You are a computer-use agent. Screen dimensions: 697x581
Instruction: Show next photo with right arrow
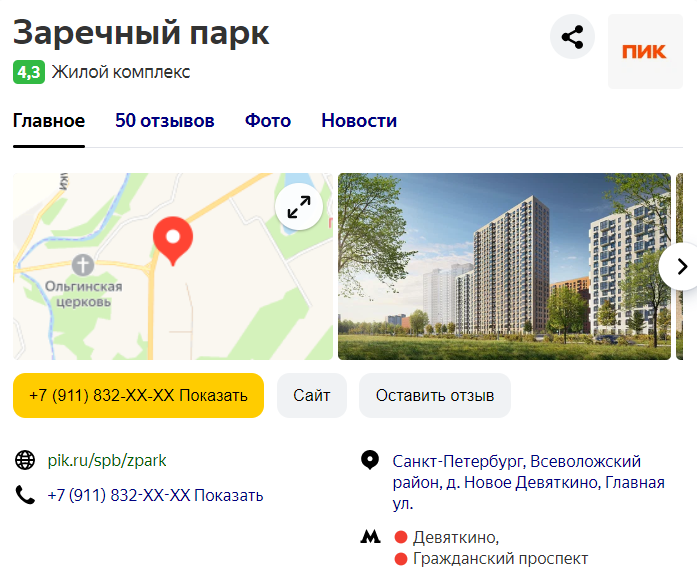coord(681,267)
